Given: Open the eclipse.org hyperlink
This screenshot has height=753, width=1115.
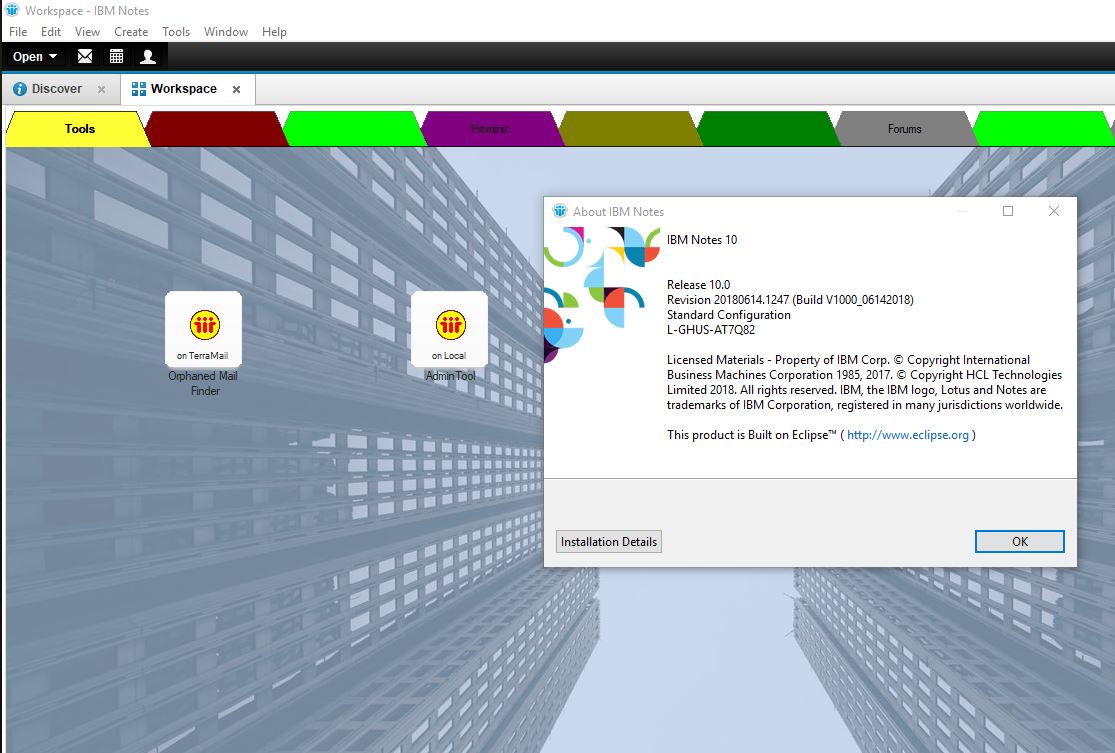Looking at the screenshot, I should (x=907, y=435).
